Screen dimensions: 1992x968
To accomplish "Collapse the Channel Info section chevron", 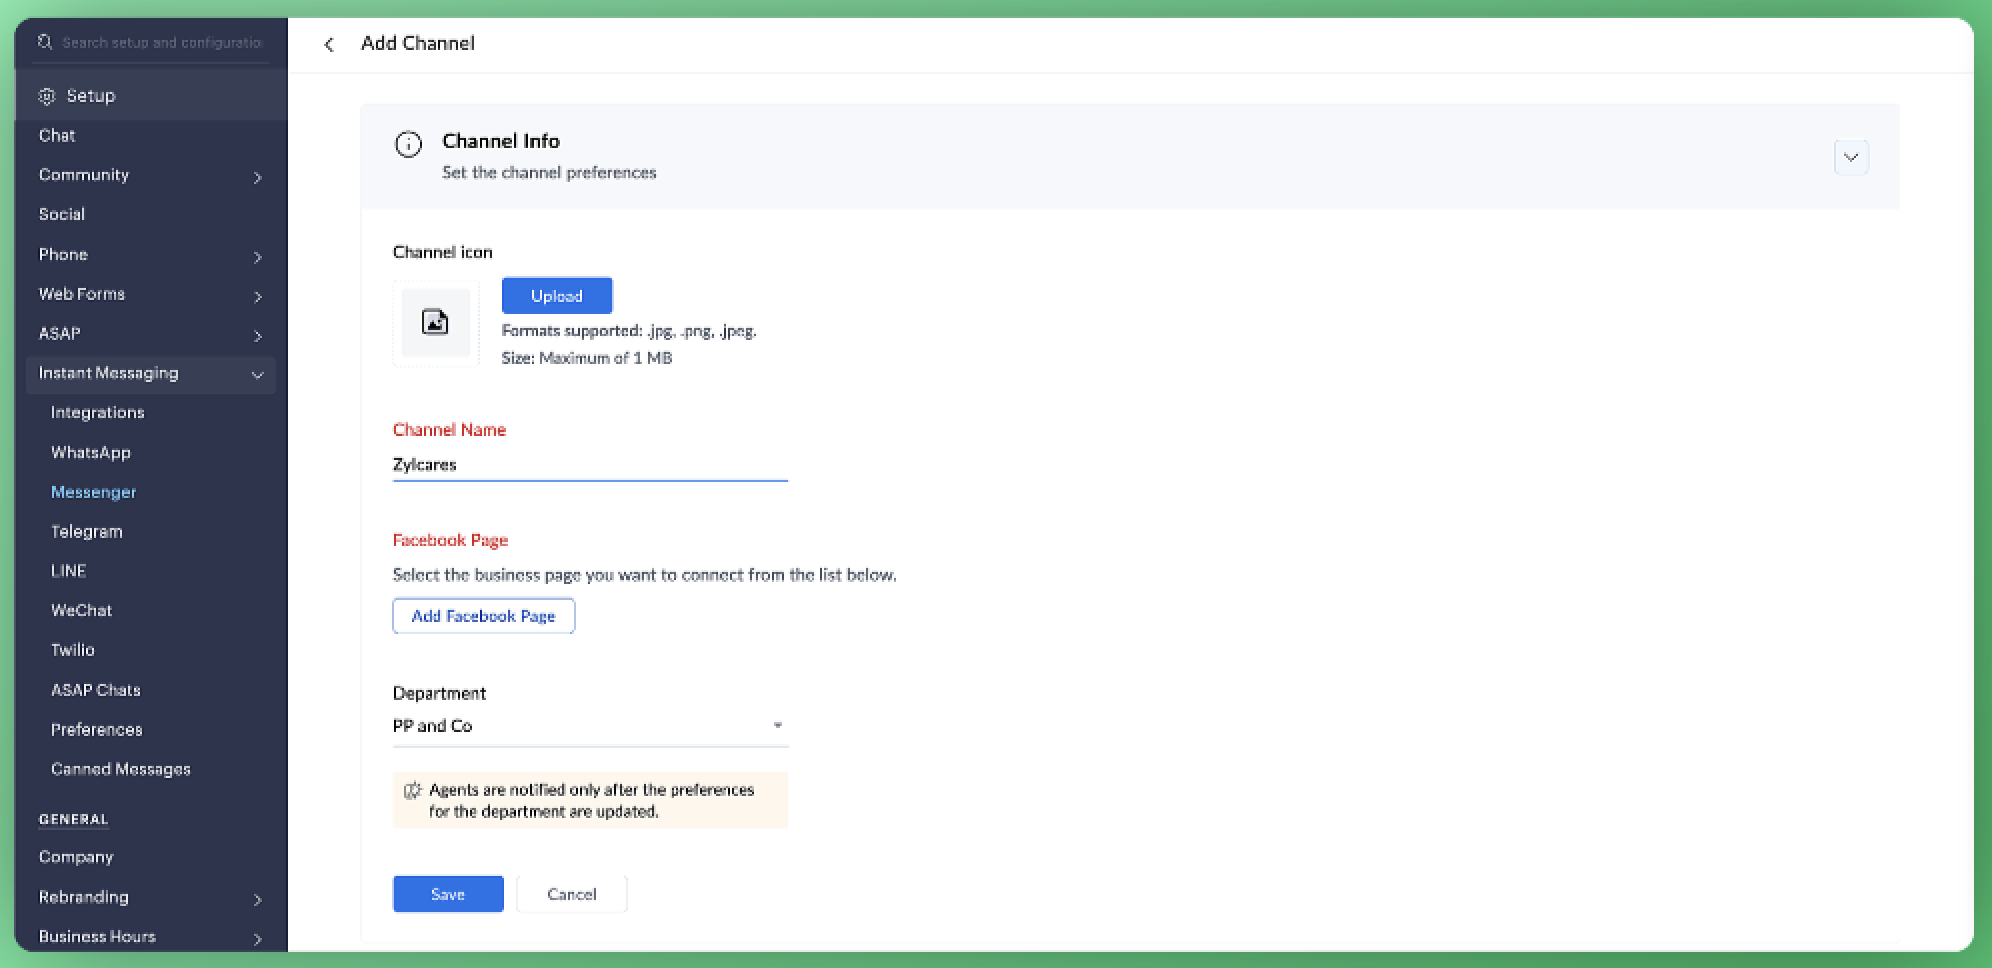I will (x=1851, y=157).
